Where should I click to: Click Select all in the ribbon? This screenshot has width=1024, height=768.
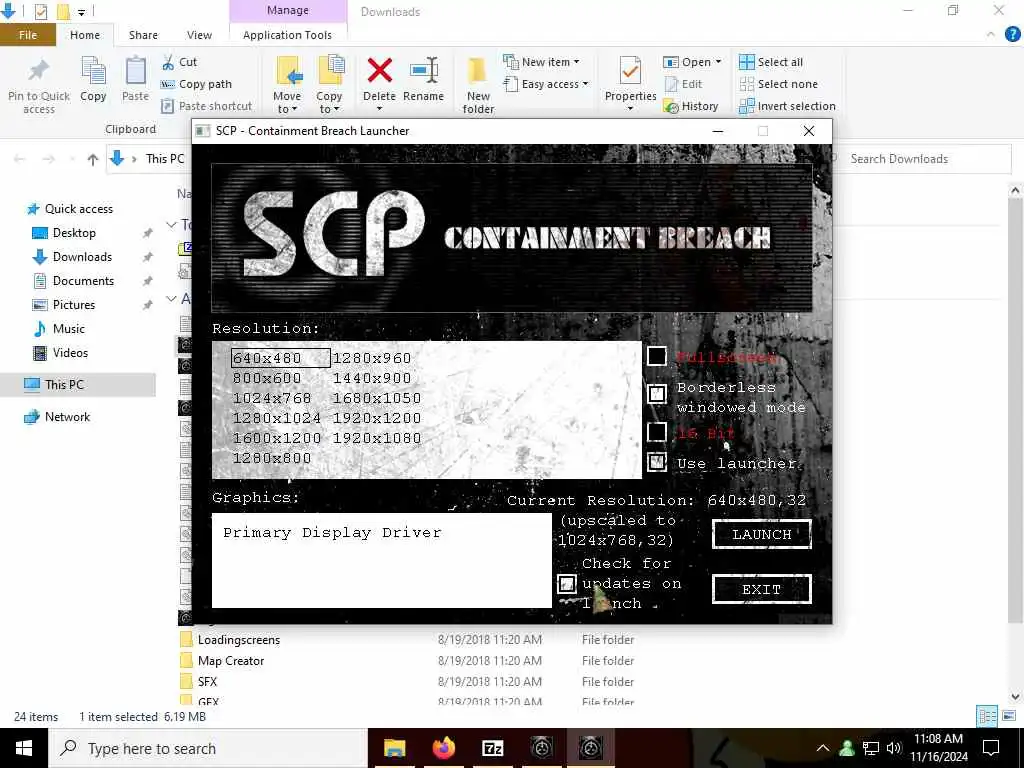tap(771, 62)
